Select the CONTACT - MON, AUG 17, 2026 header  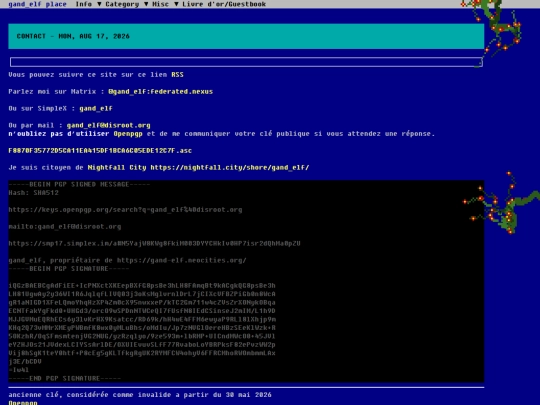pos(246,36)
